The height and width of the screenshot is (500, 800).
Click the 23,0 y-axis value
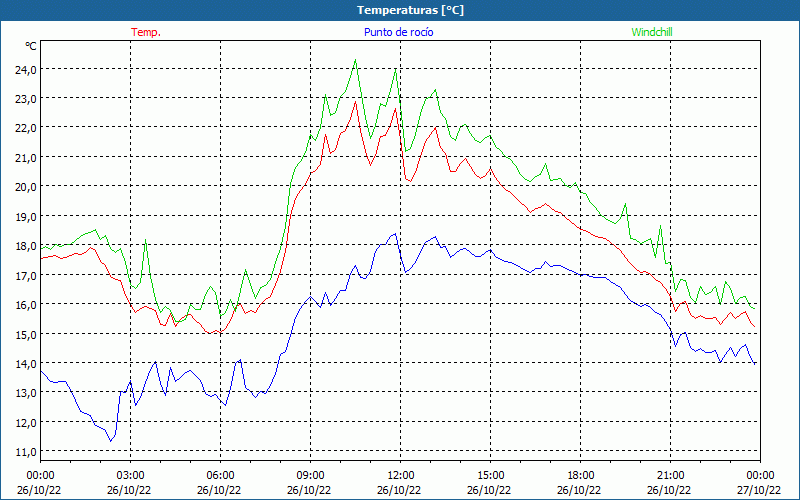(26, 98)
